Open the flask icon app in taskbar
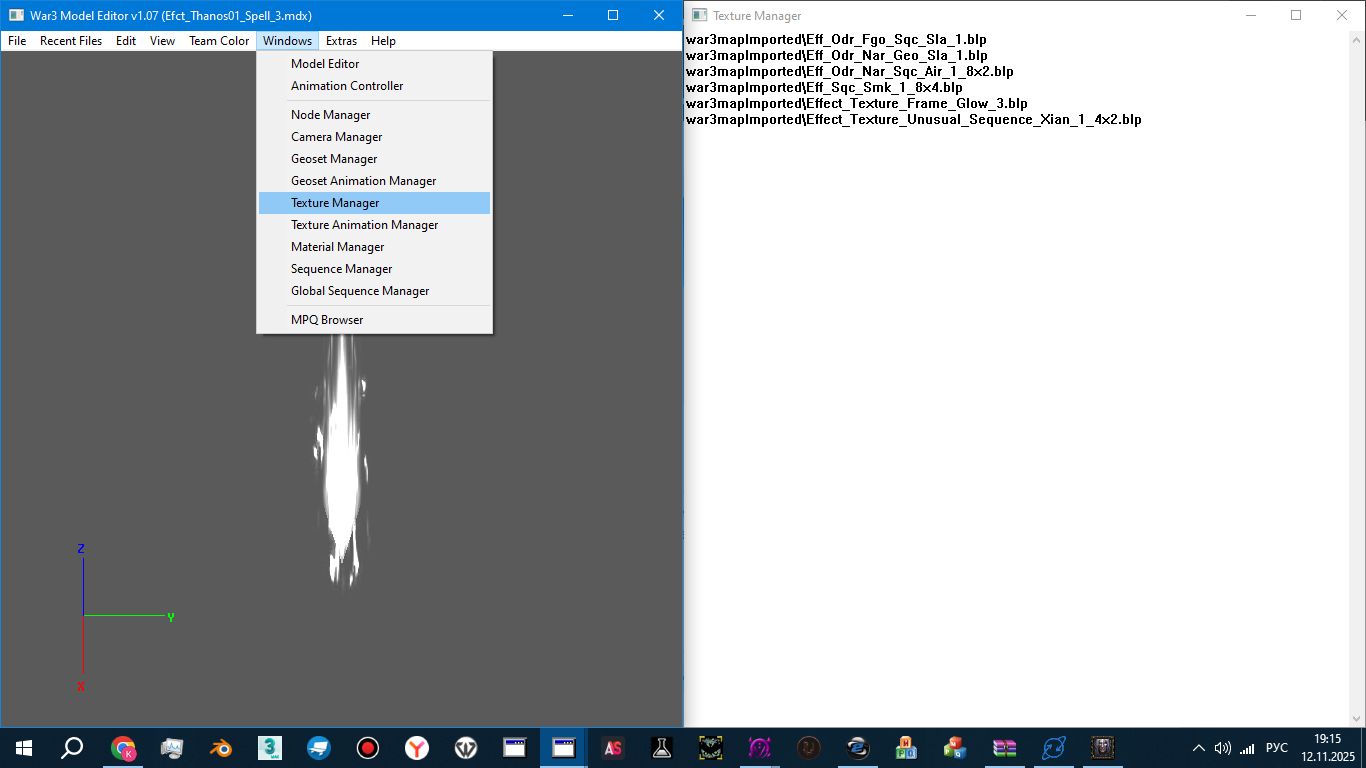This screenshot has width=1366, height=768. coord(661,748)
